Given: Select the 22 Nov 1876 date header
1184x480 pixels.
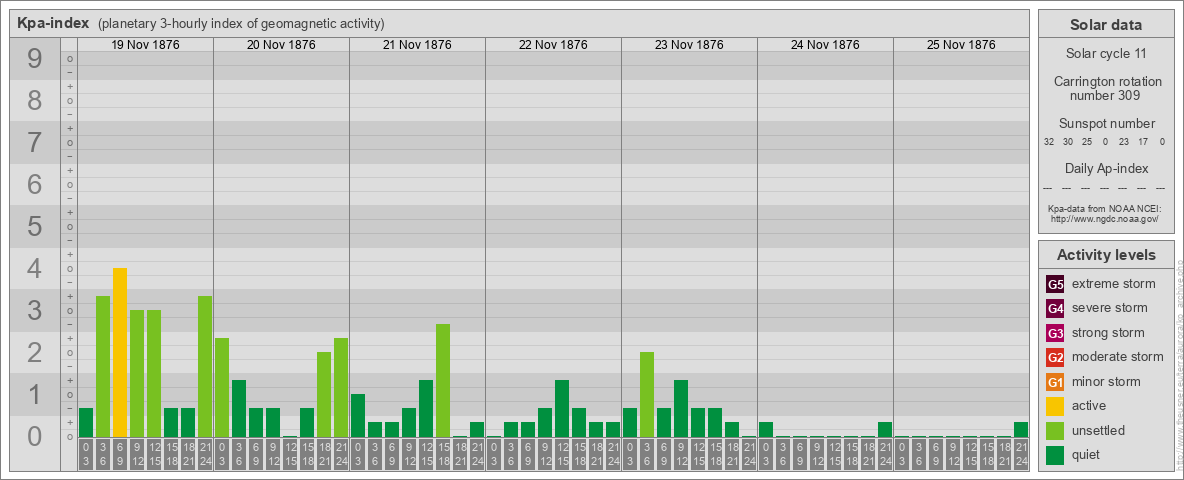Looking at the screenshot, I should click(x=553, y=45).
